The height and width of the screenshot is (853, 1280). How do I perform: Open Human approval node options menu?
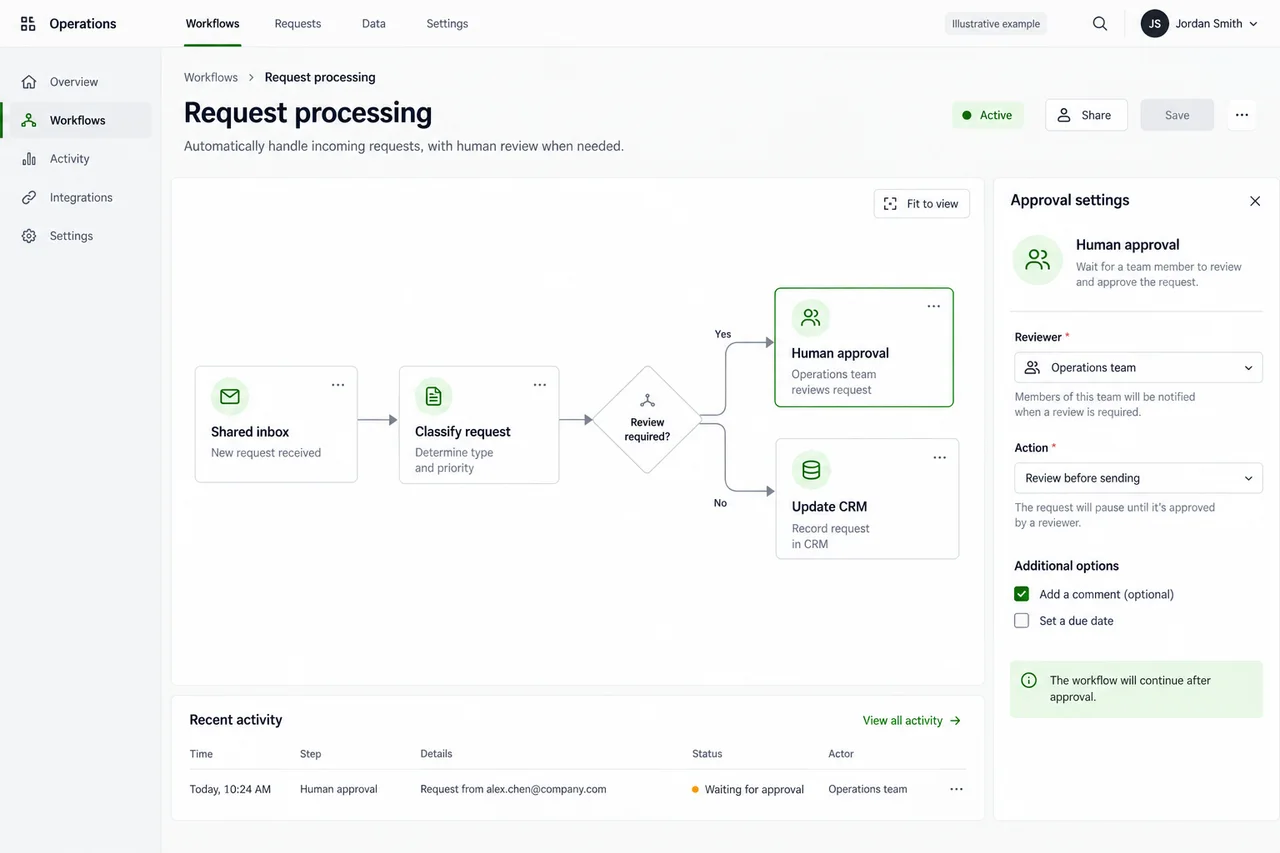click(934, 306)
